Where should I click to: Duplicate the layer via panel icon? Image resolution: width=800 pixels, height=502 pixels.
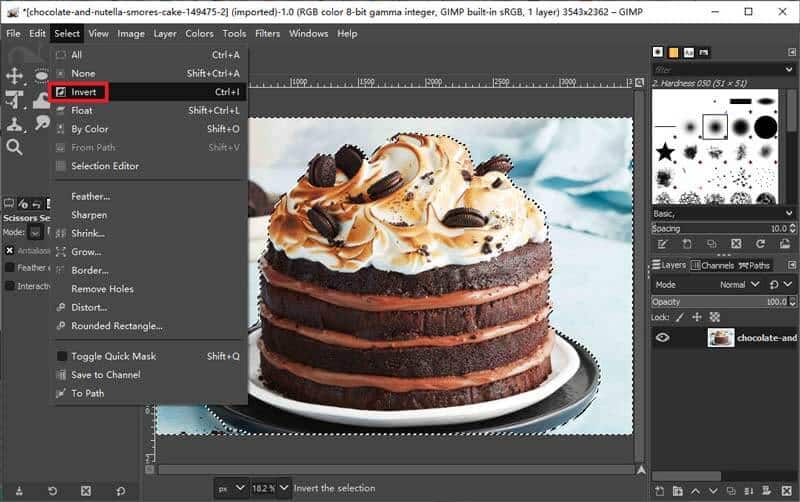[x=731, y=491]
